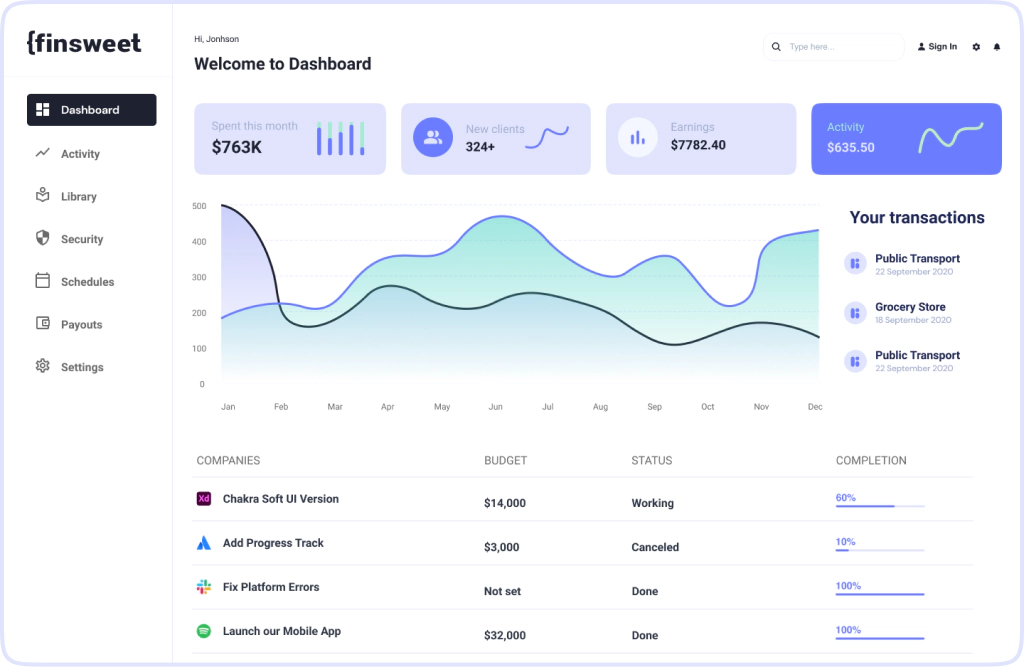
Task: Click the Spotify icon for Launch our Mobile App
Action: 203,631
